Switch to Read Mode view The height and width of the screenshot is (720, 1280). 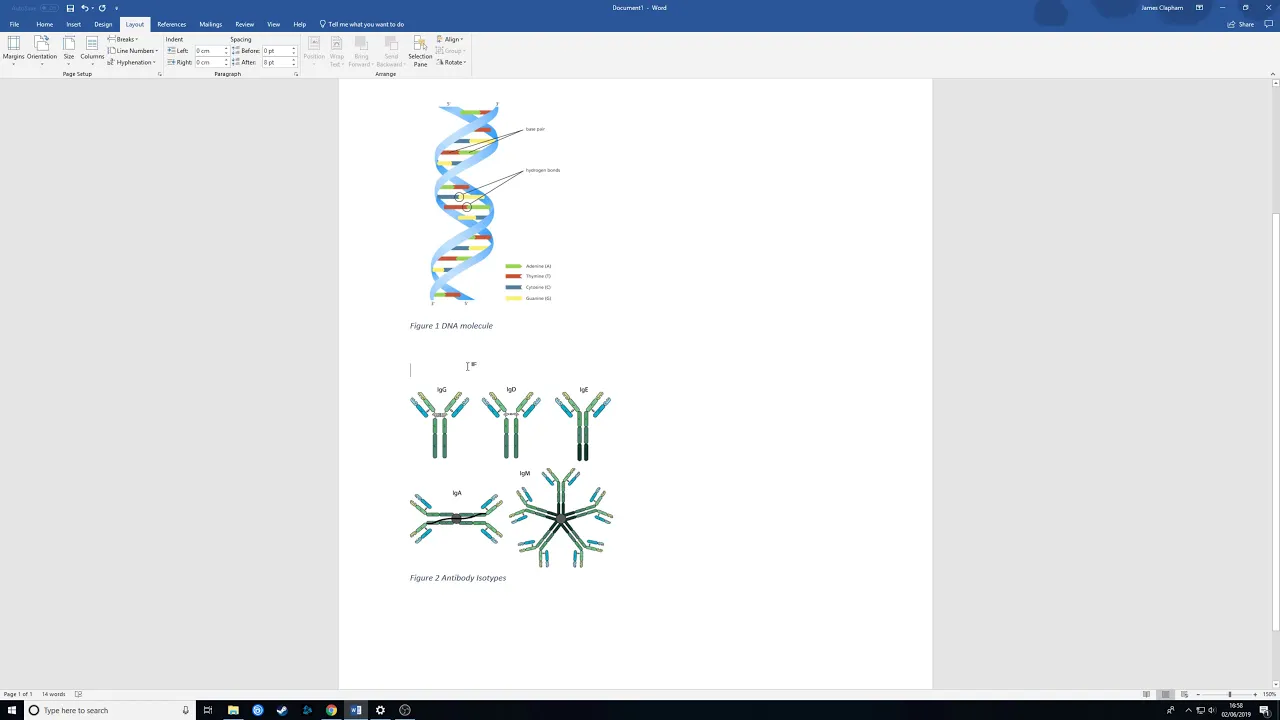(1147, 694)
